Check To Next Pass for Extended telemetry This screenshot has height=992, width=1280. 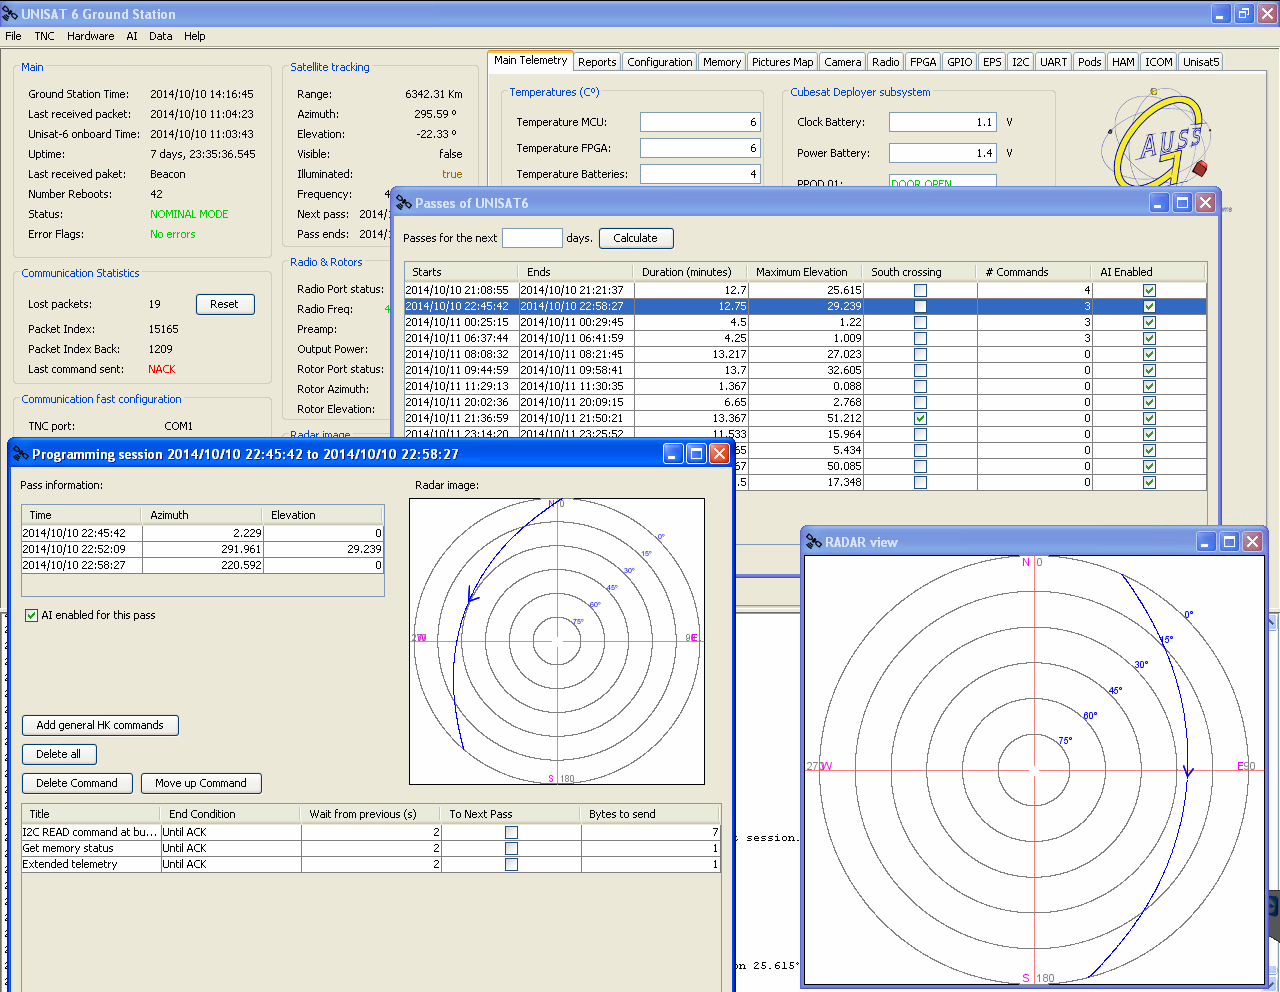[511, 865]
